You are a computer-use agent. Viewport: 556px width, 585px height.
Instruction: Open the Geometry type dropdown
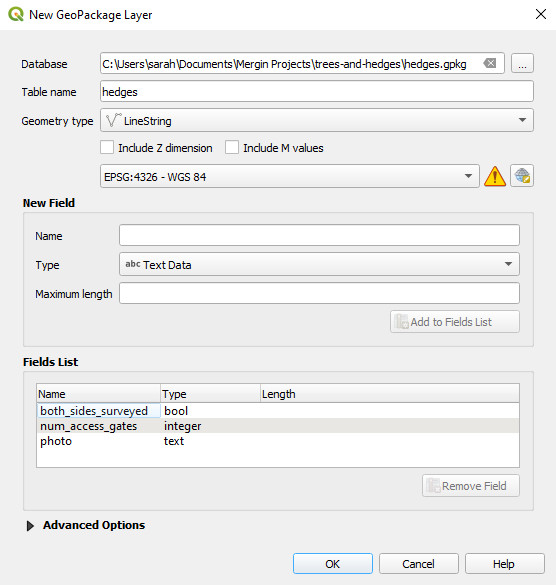(317, 120)
